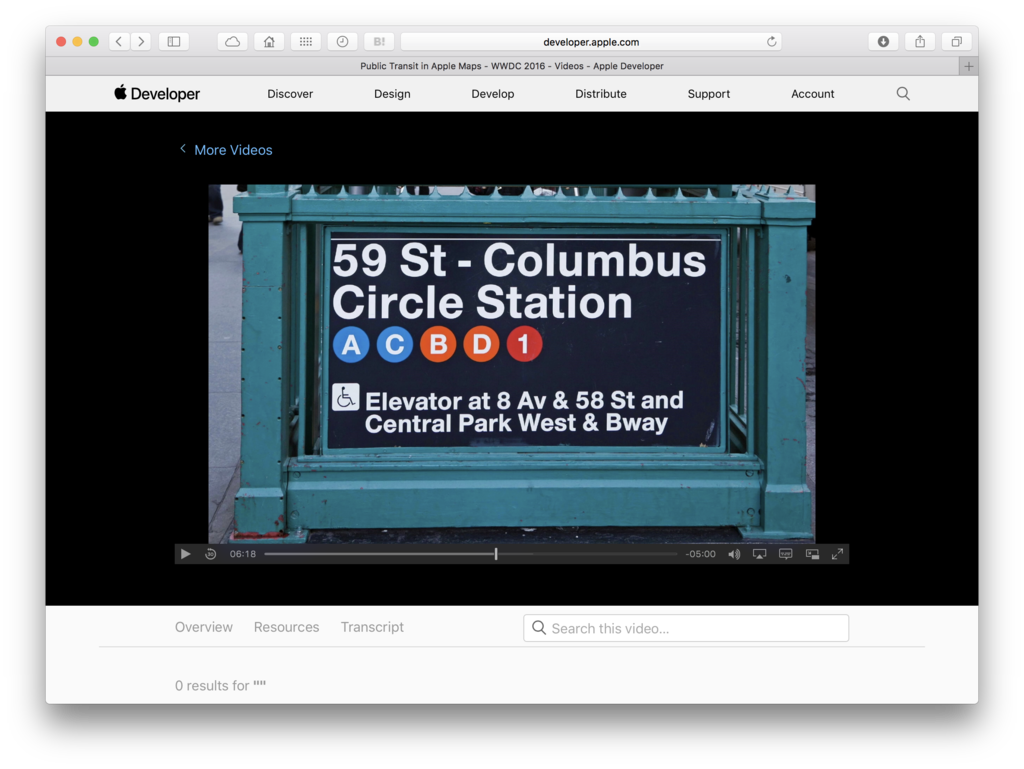Play the video
This screenshot has width=1024, height=769.
pyautogui.click(x=185, y=554)
